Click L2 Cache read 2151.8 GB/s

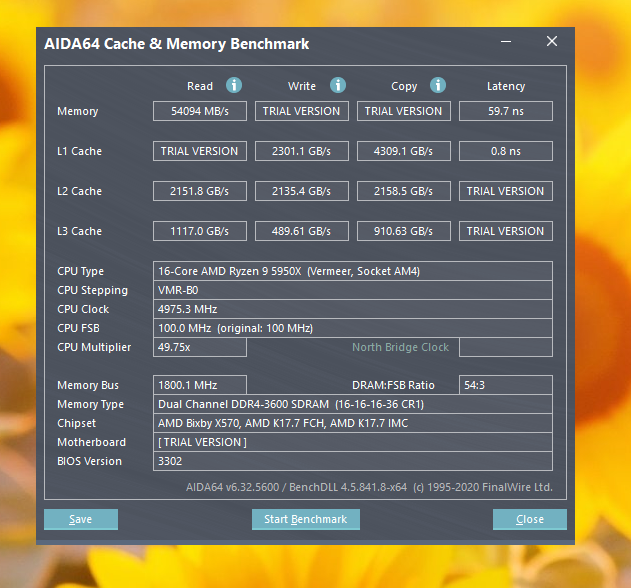200,191
